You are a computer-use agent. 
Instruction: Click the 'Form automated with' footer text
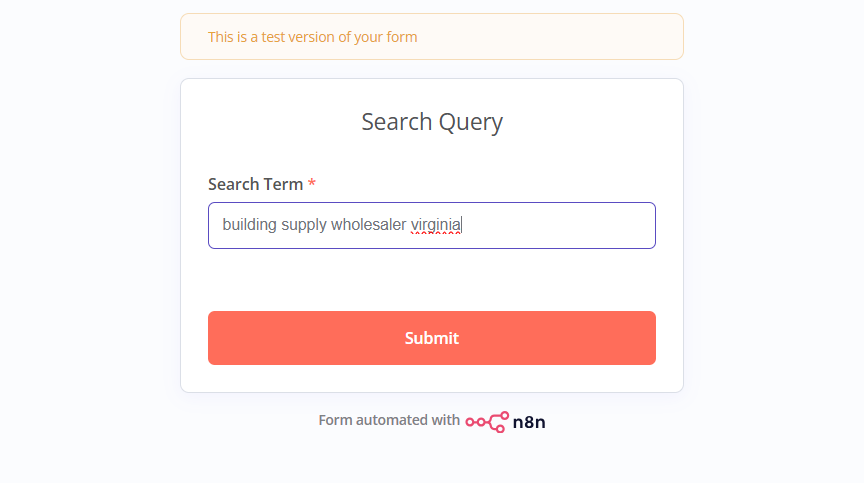(x=388, y=420)
